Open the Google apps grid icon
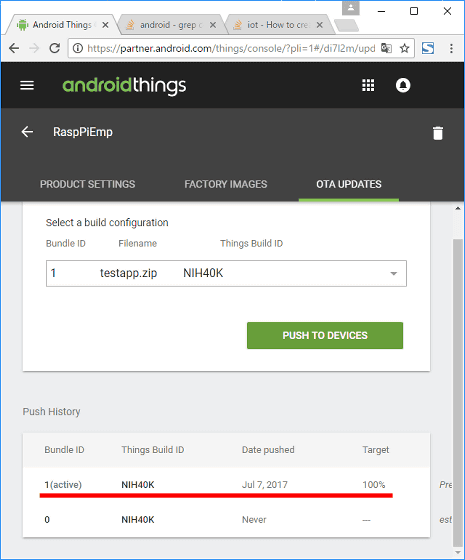465x560 pixels. pyautogui.click(x=368, y=85)
